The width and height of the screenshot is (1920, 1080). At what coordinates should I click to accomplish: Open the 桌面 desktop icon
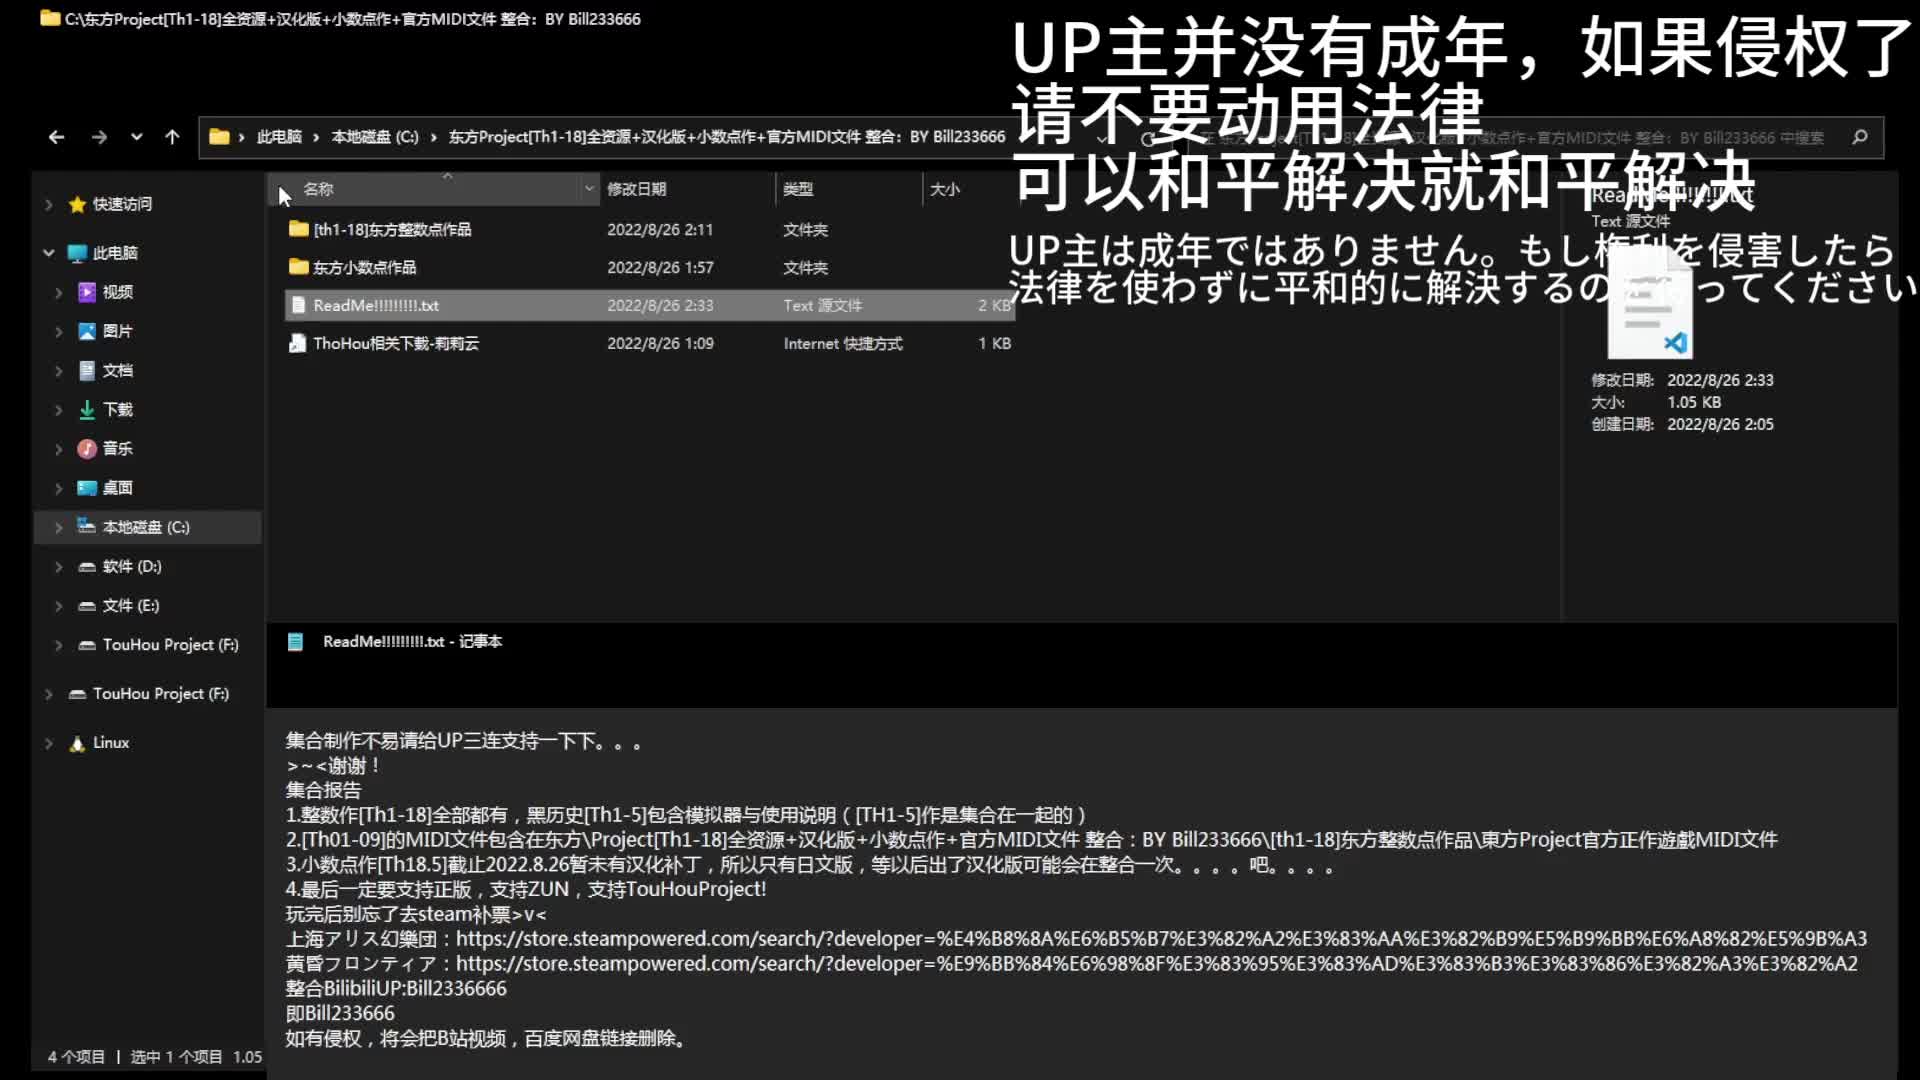point(87,488)
